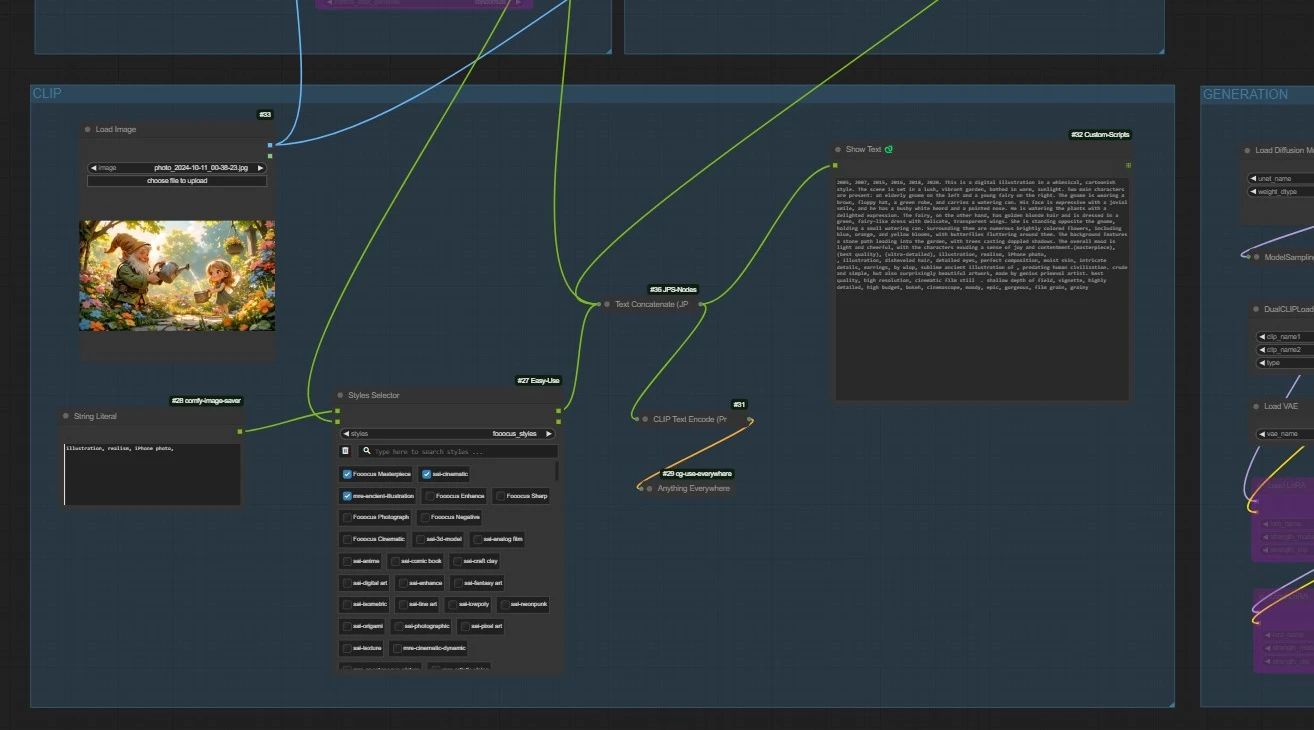Uncheck the sai-cinematic style checkbox
Image resolution: width=1314 pixels, height=730 pixels.
click(427, 474)
